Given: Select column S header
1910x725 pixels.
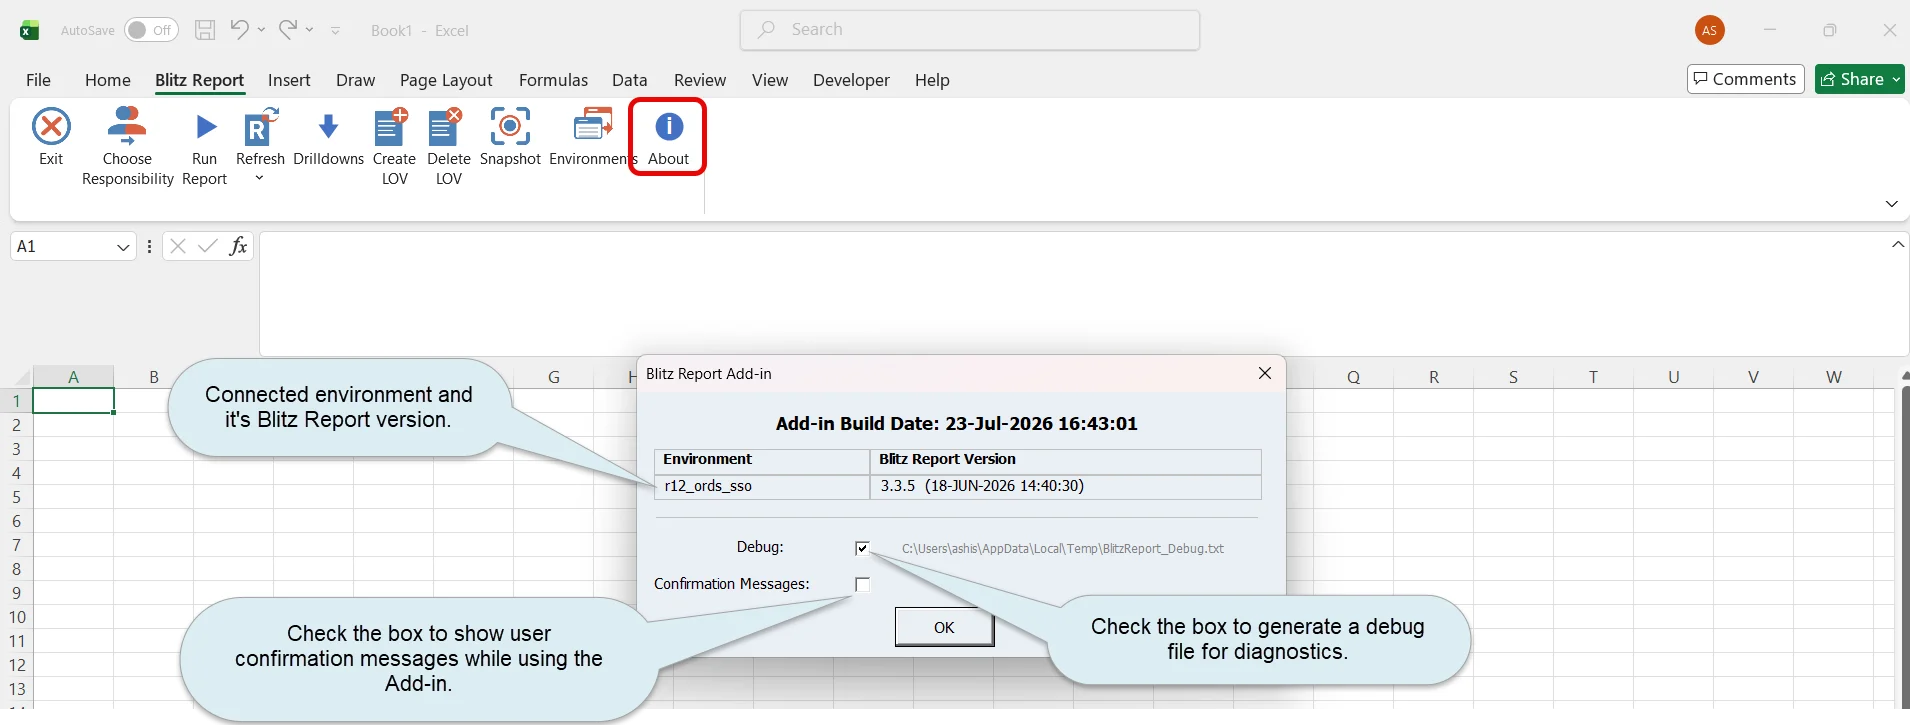Looking at the screenshot, I should click(x=1513, y=377).
